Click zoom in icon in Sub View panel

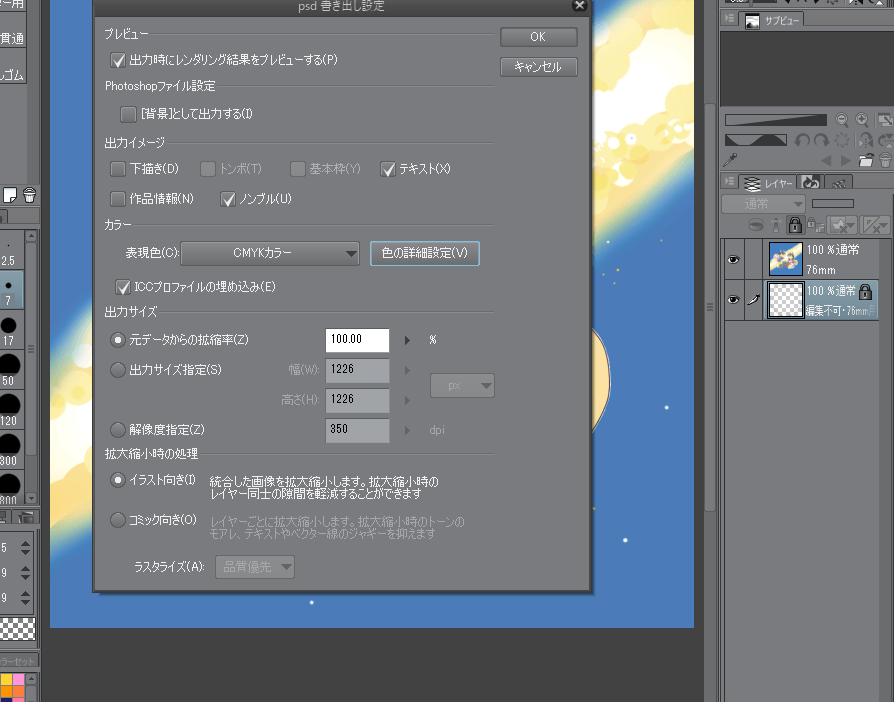[863, 119]
